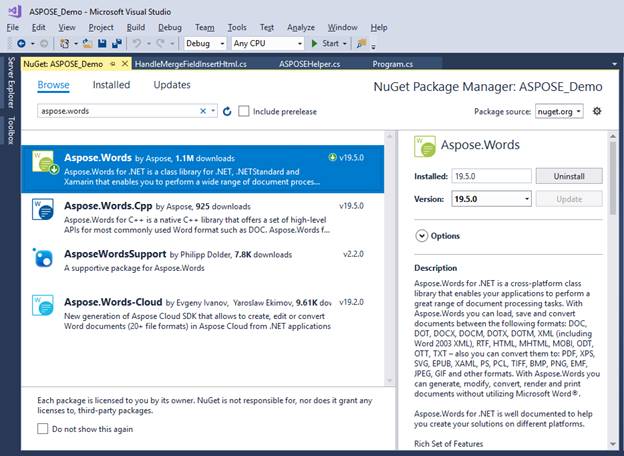Clear the aspose.words search text

click(203, 111)
